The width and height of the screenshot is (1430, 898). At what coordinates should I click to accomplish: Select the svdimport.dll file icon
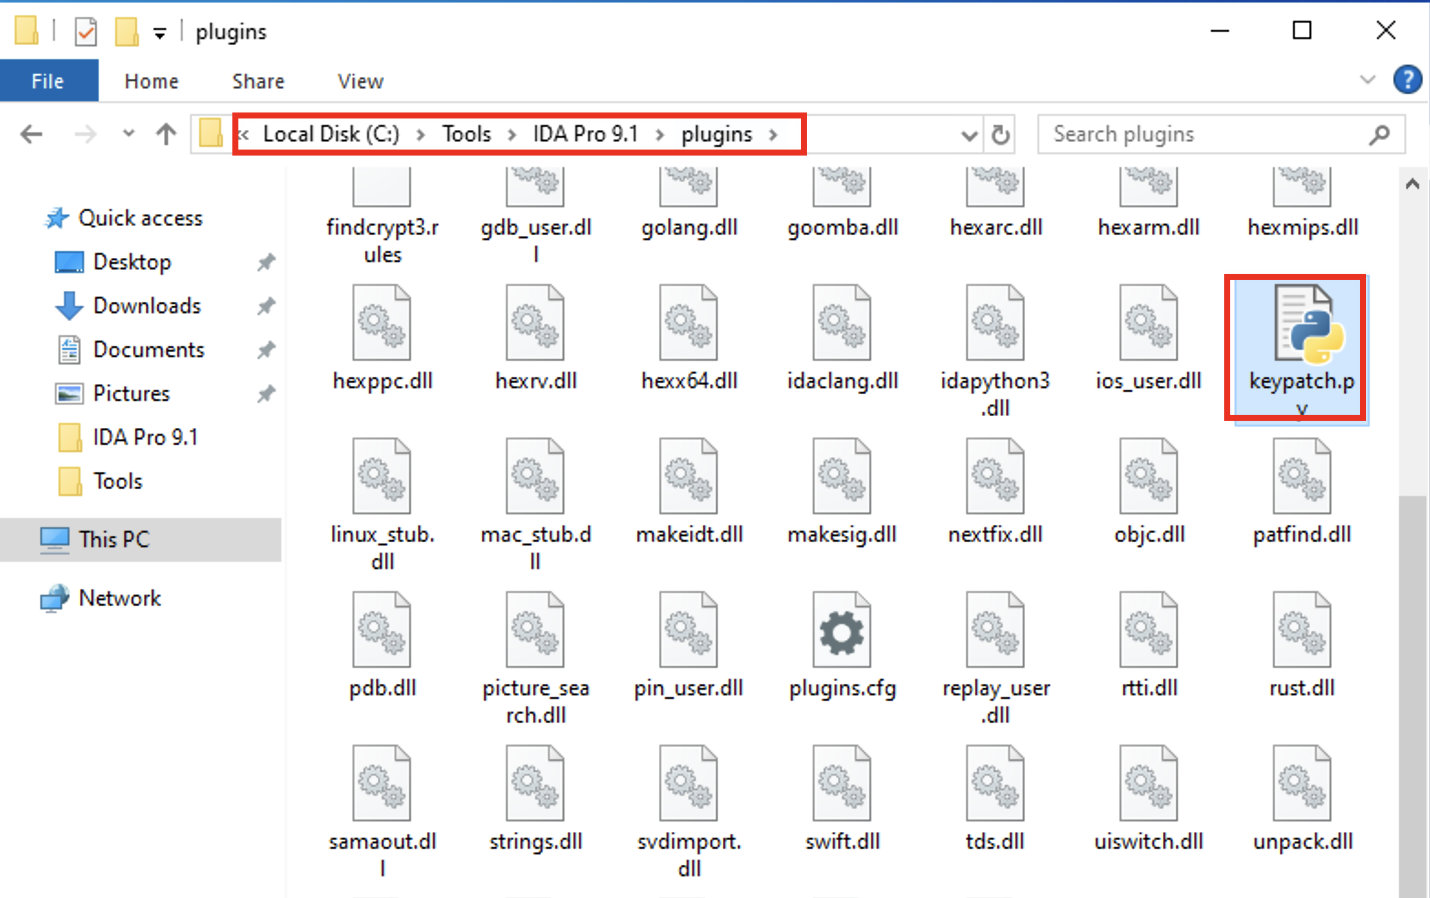click(x=689, y=783)
